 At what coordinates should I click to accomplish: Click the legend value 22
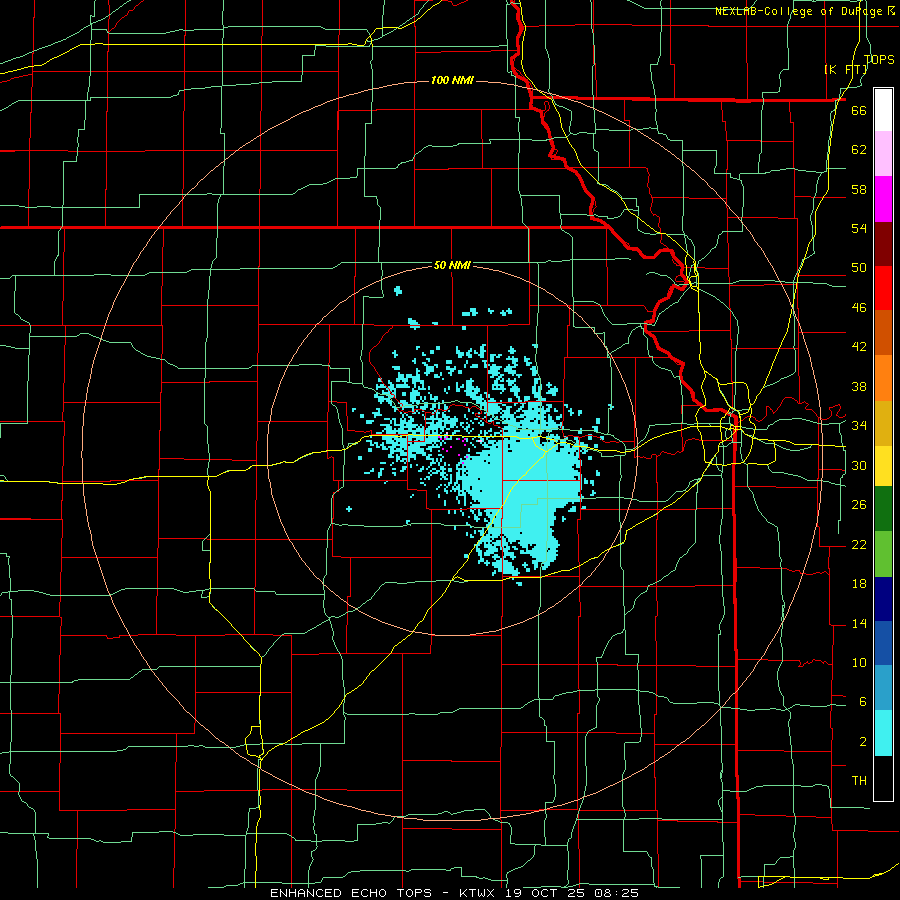pyautogui.click(x=859, y=544)
